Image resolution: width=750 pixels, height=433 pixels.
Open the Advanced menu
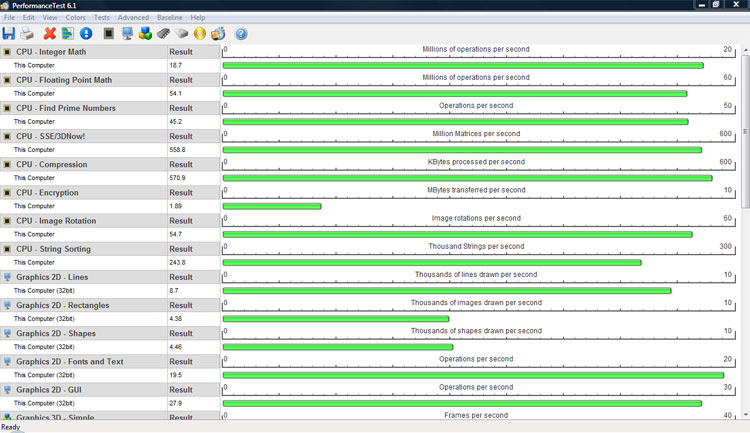click(x=133, y=17)
